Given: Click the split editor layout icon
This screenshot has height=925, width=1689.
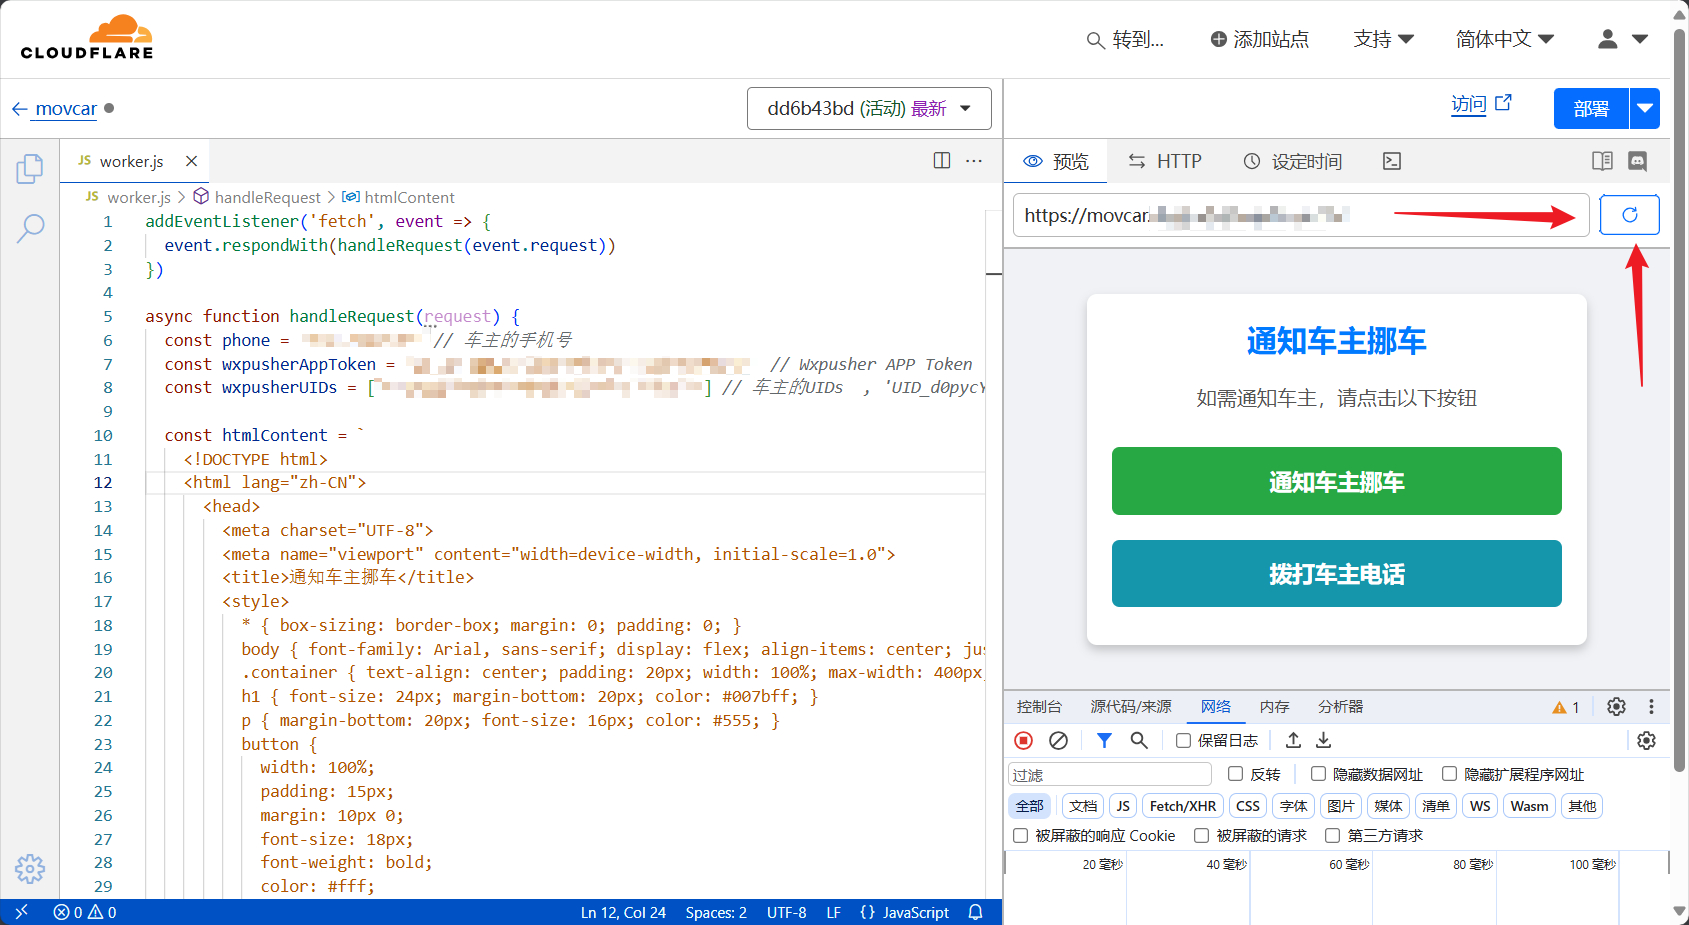Looking at the screenshot, I should [x=941, y=161].
